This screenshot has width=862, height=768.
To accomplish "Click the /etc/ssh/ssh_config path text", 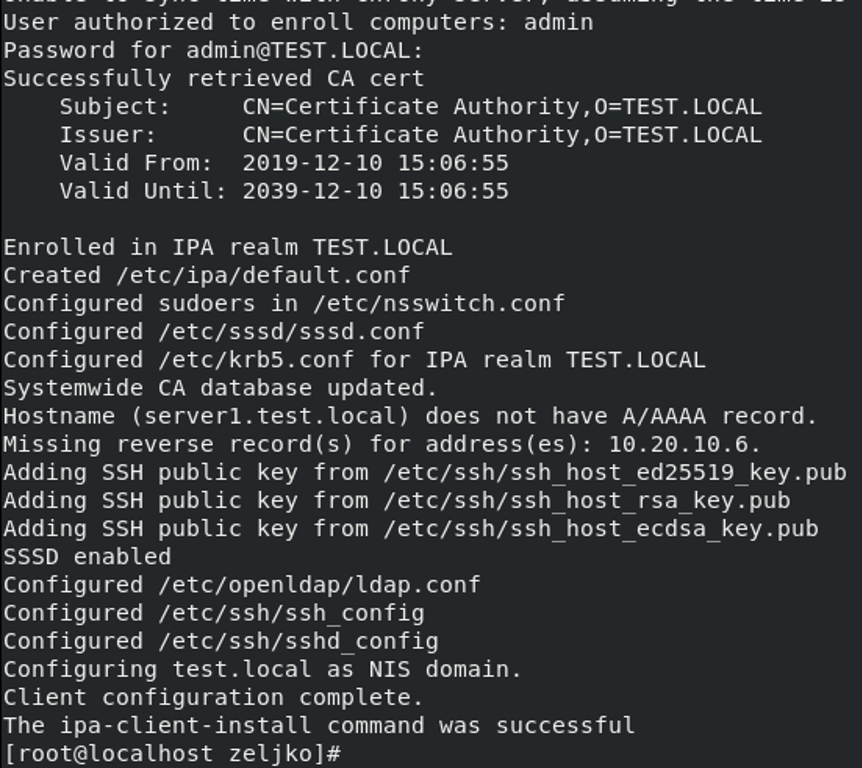I will [x=291, y=613].
